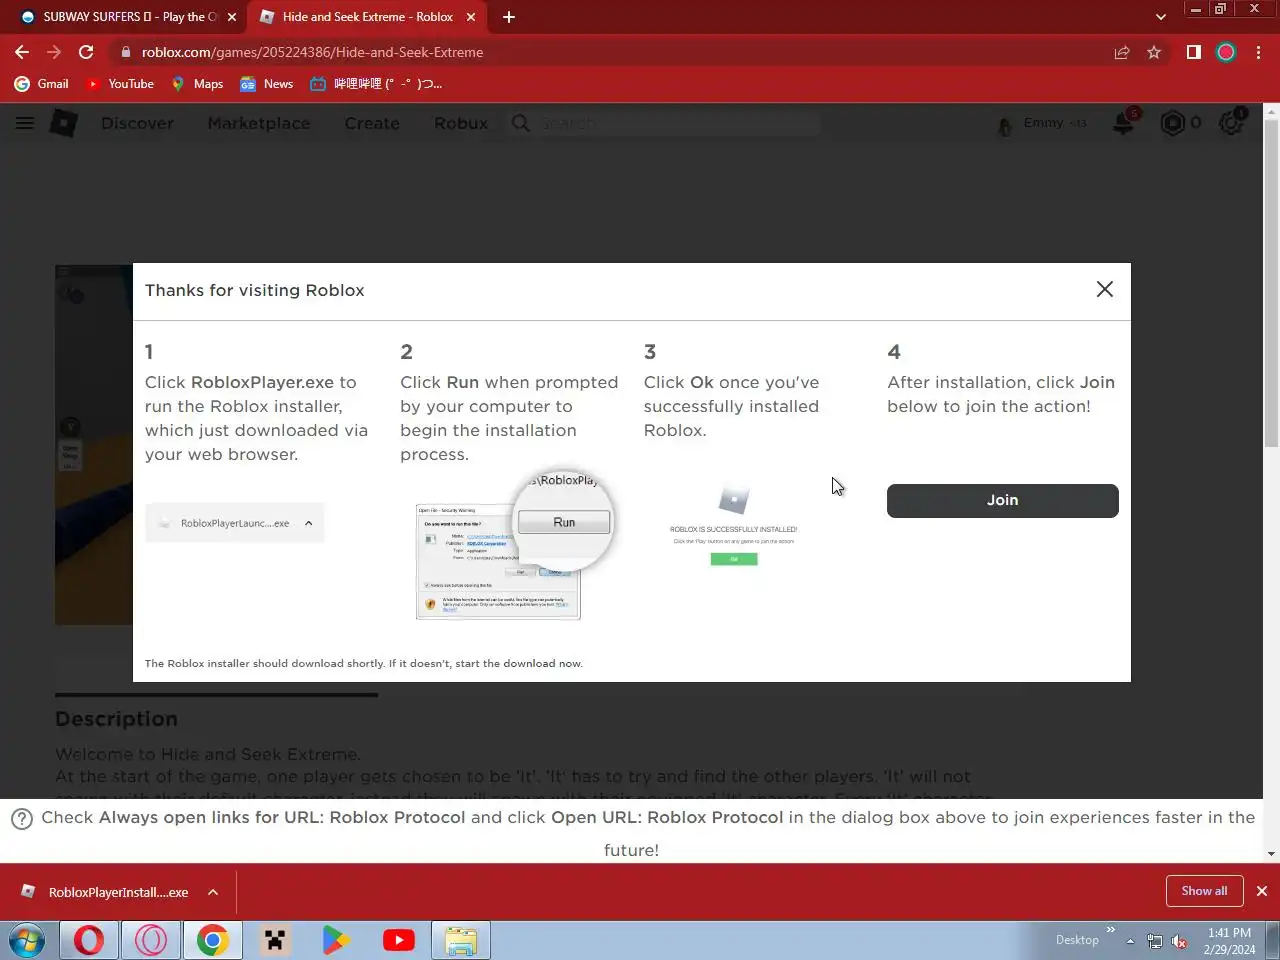Viewport: 1280px width, 960px height.
Task: Close the Hide and Seek Extreme tab
Action: click(471, 17)
